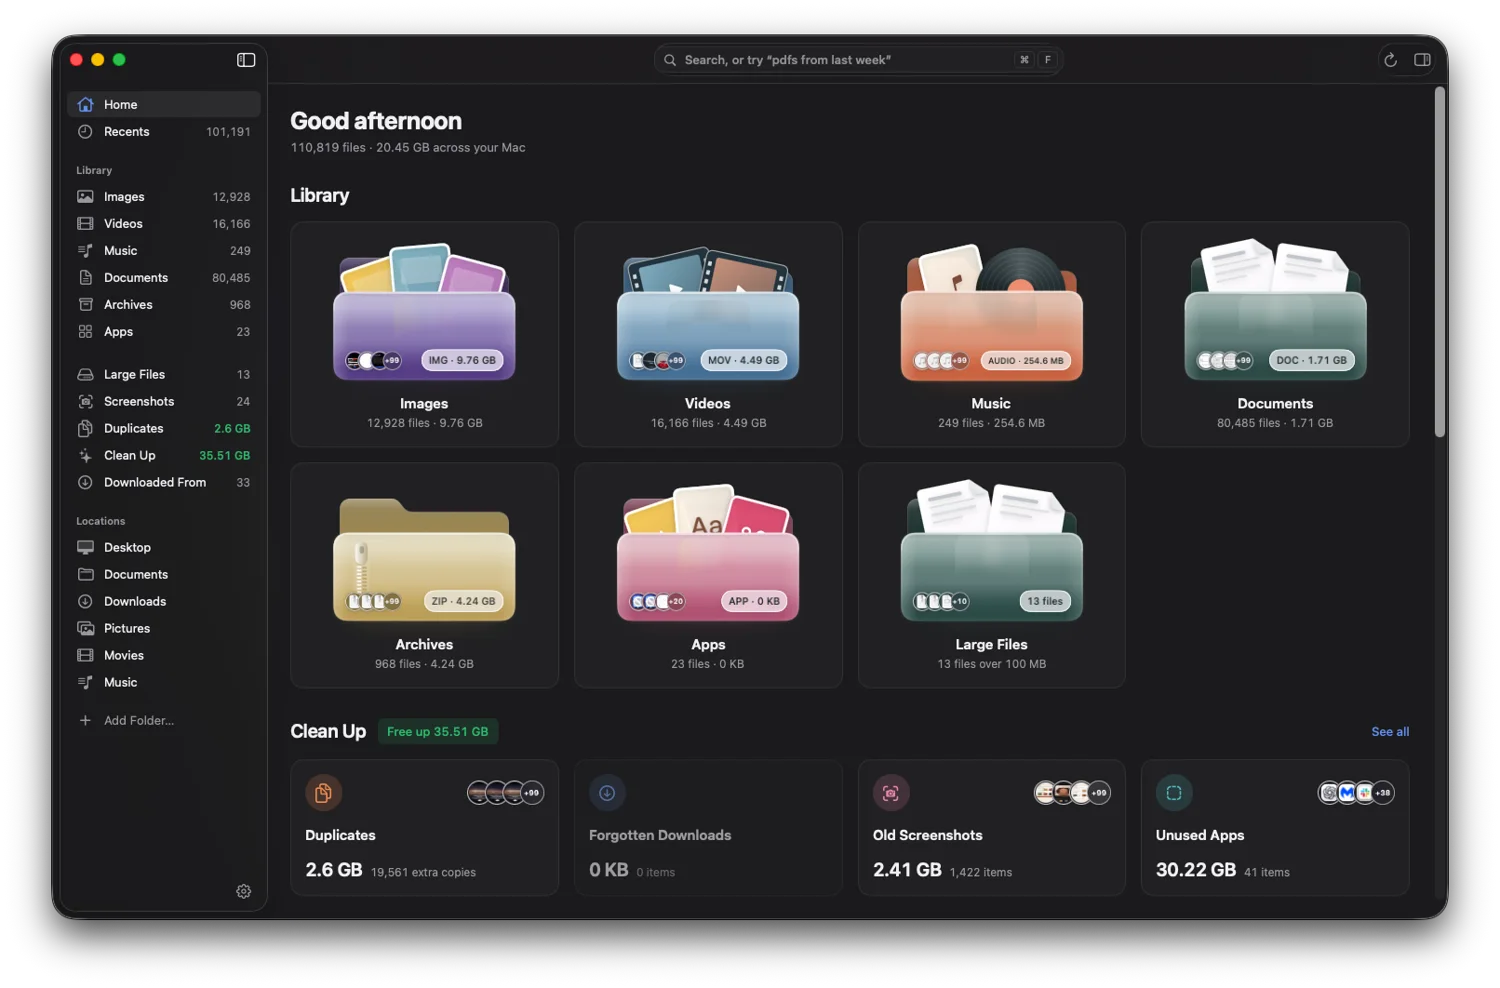Click the 13 files badge on Large Files

pyautogui.click(x=1045, y=601)
